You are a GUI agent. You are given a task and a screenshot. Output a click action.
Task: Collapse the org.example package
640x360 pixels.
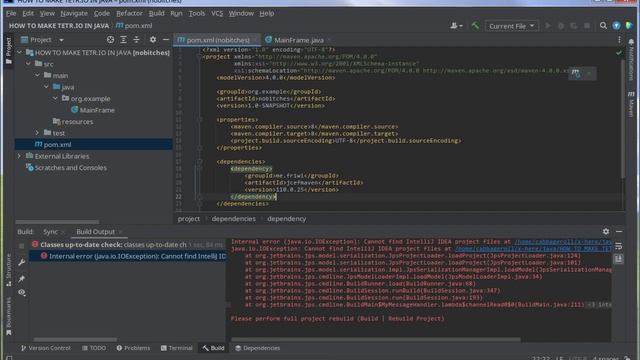pyautogui.click(x=55, y=98)
